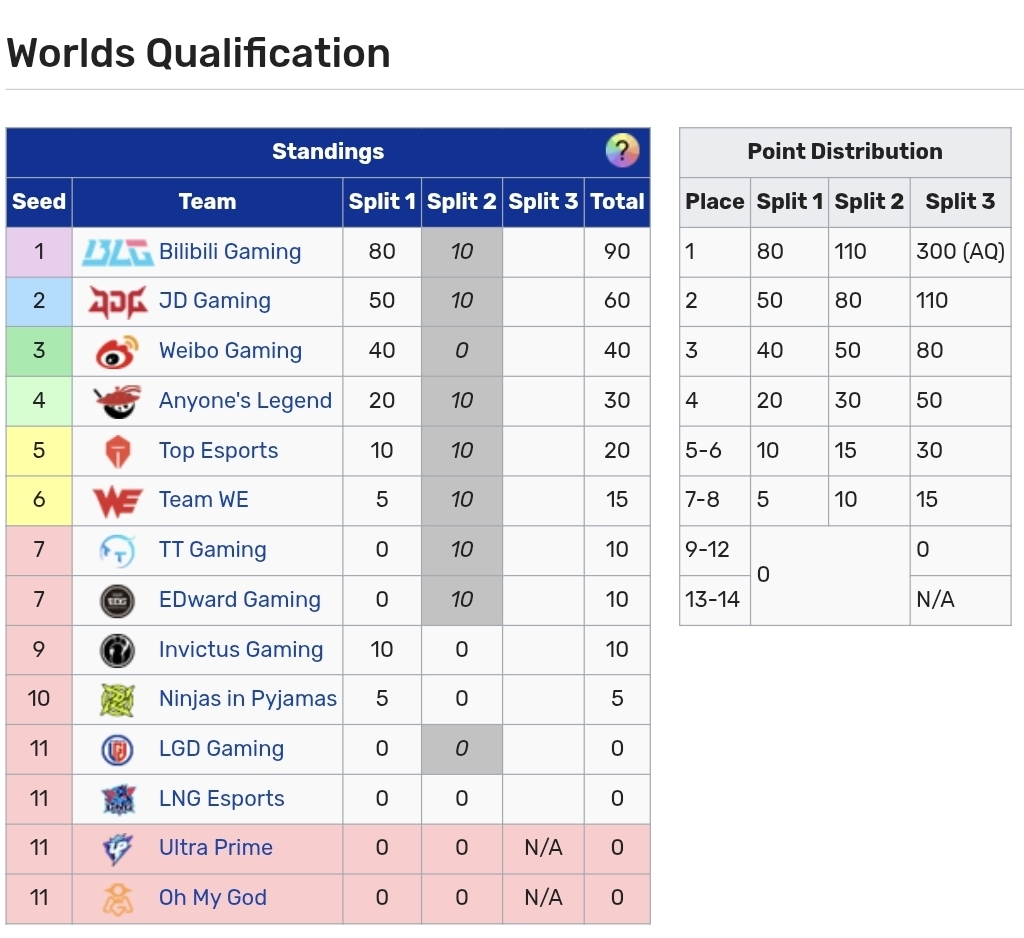Click N/A cell in Point Distribution table
The height and width of the screenshot is (938, 1024).
(960, 600)
